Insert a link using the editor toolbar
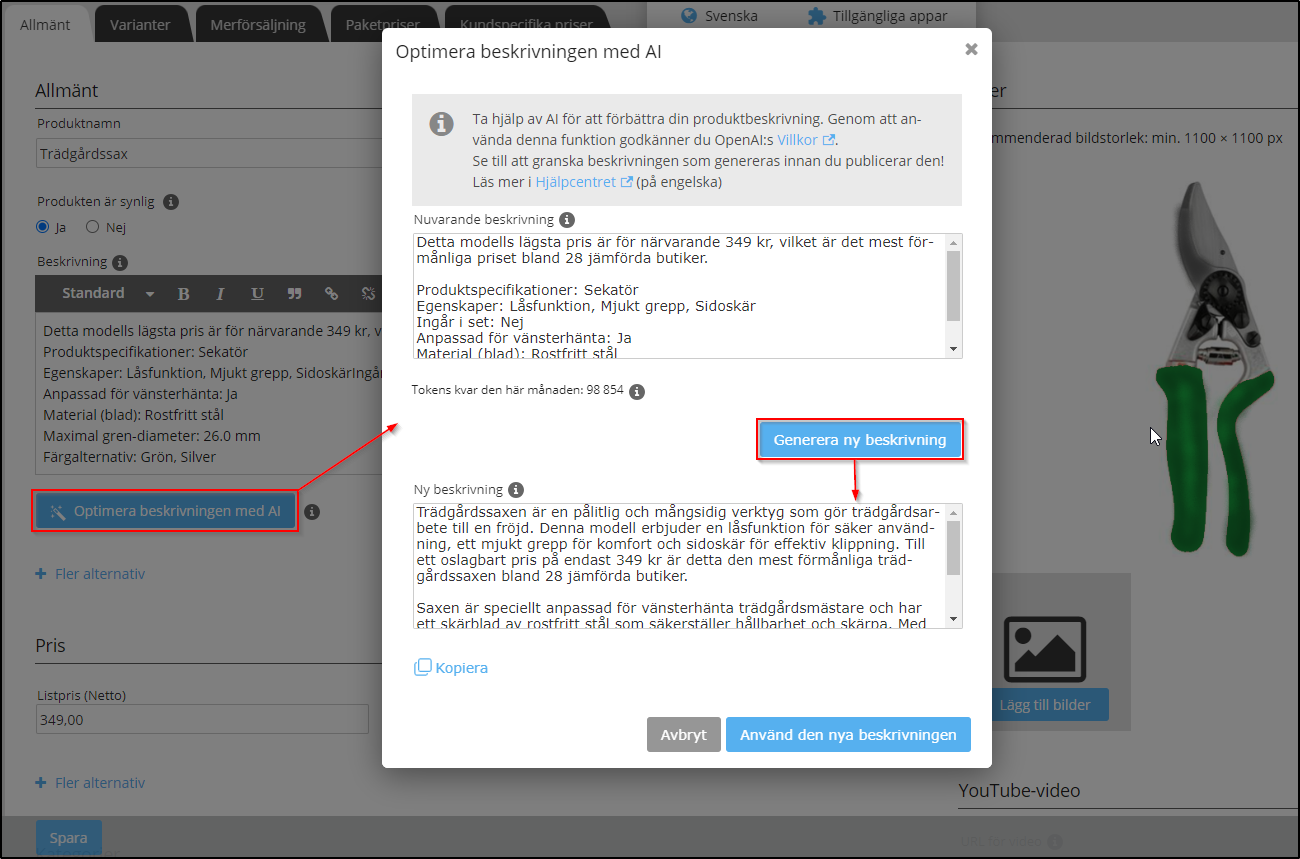This screenshot has height=859, width=1300. pyautogui.click(x=331, y=293)
